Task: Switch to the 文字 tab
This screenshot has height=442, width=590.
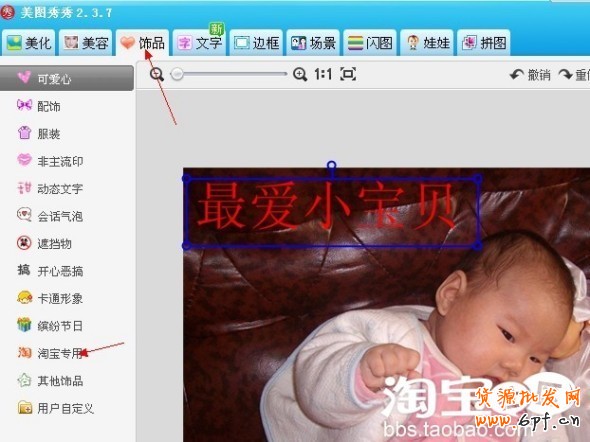Action: (199, 43)
